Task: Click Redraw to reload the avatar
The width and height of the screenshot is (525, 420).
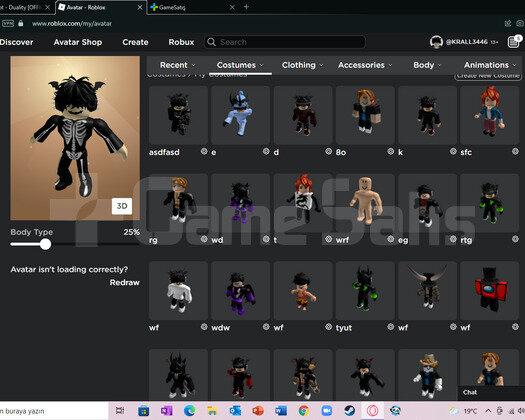Action: pyautogui.click(x=125, y=282)
